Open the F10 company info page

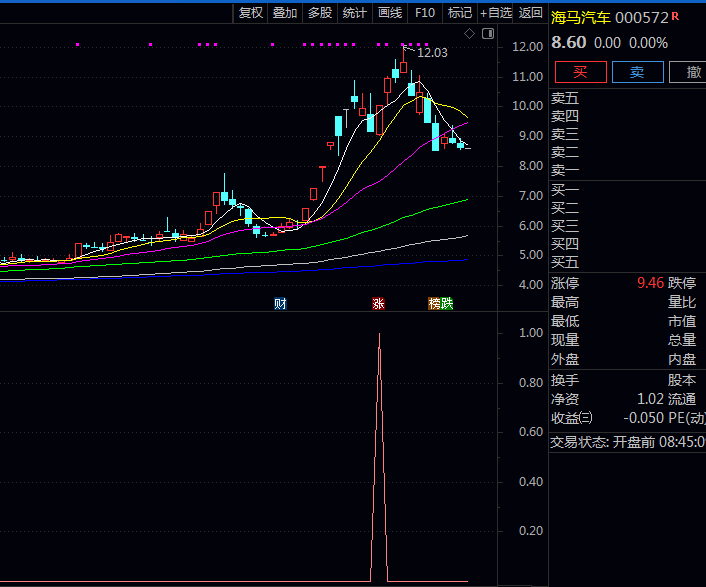point(425,13)
